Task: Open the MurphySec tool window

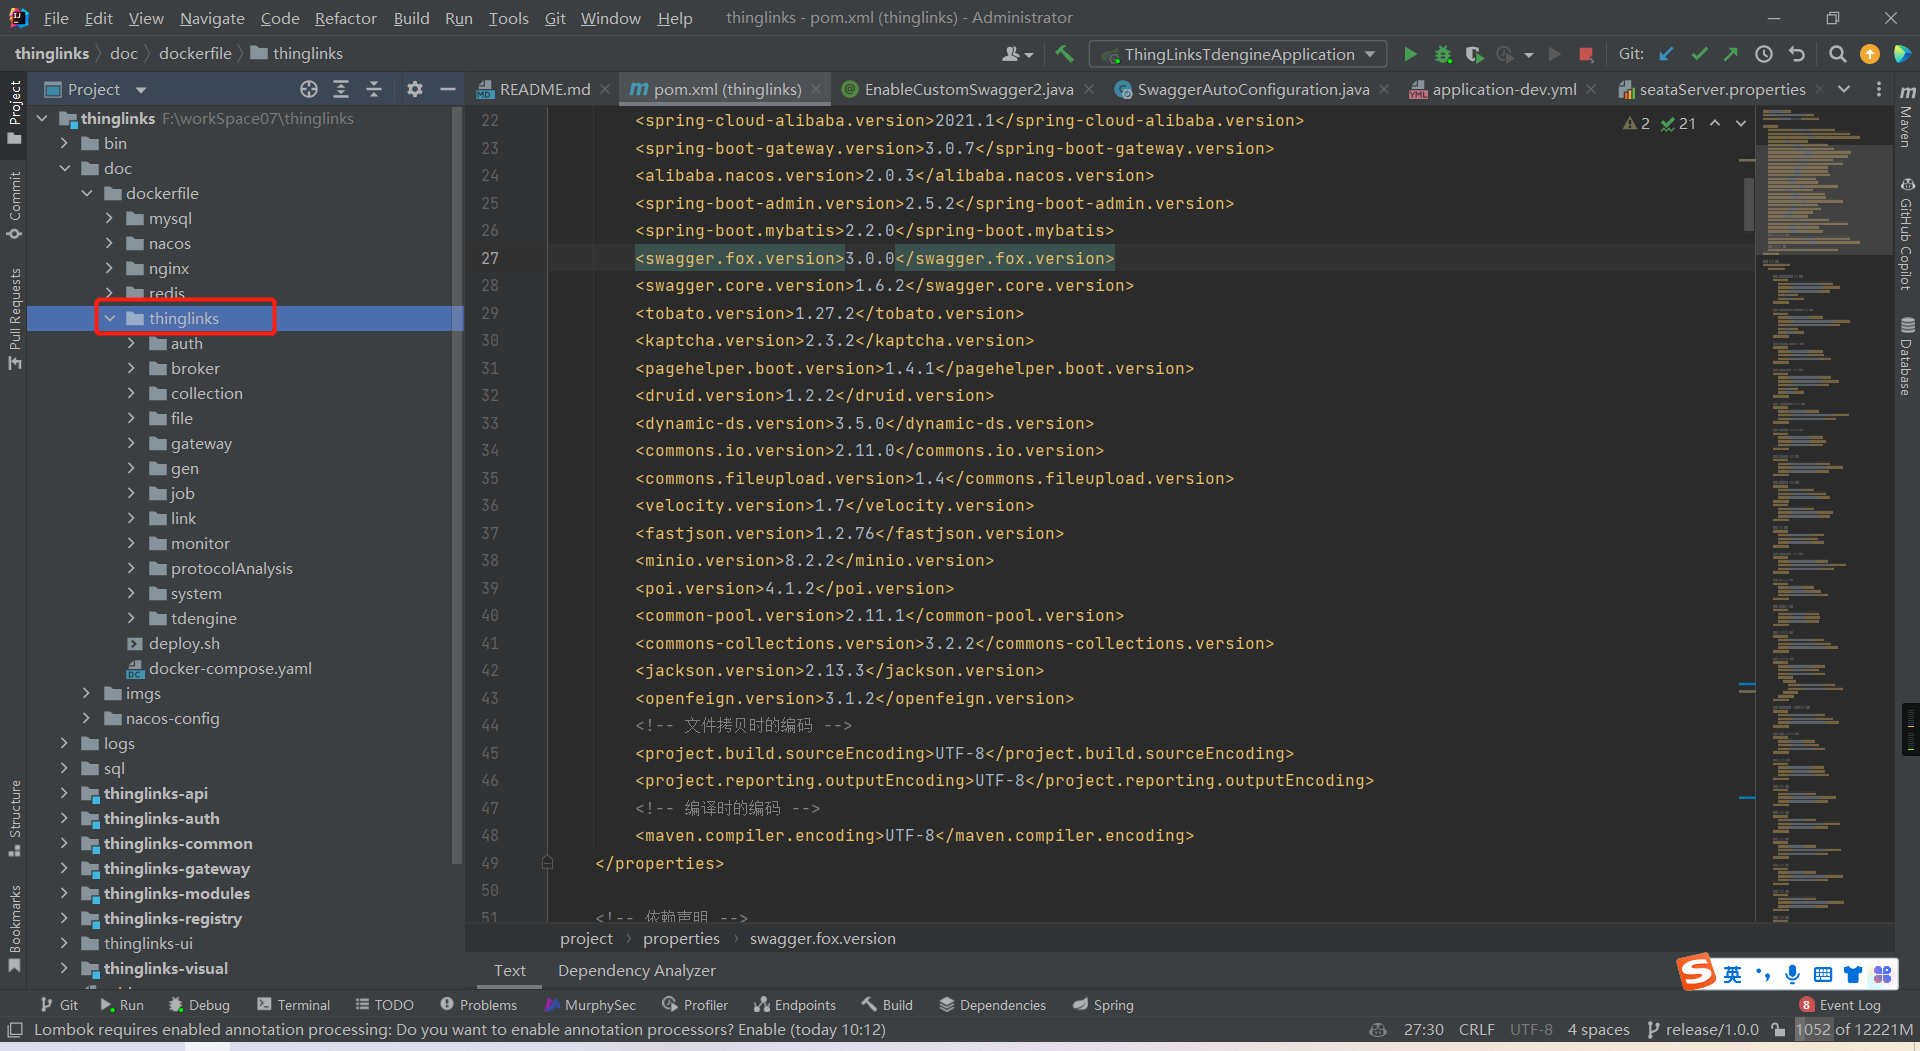Action: [589, 1005]
